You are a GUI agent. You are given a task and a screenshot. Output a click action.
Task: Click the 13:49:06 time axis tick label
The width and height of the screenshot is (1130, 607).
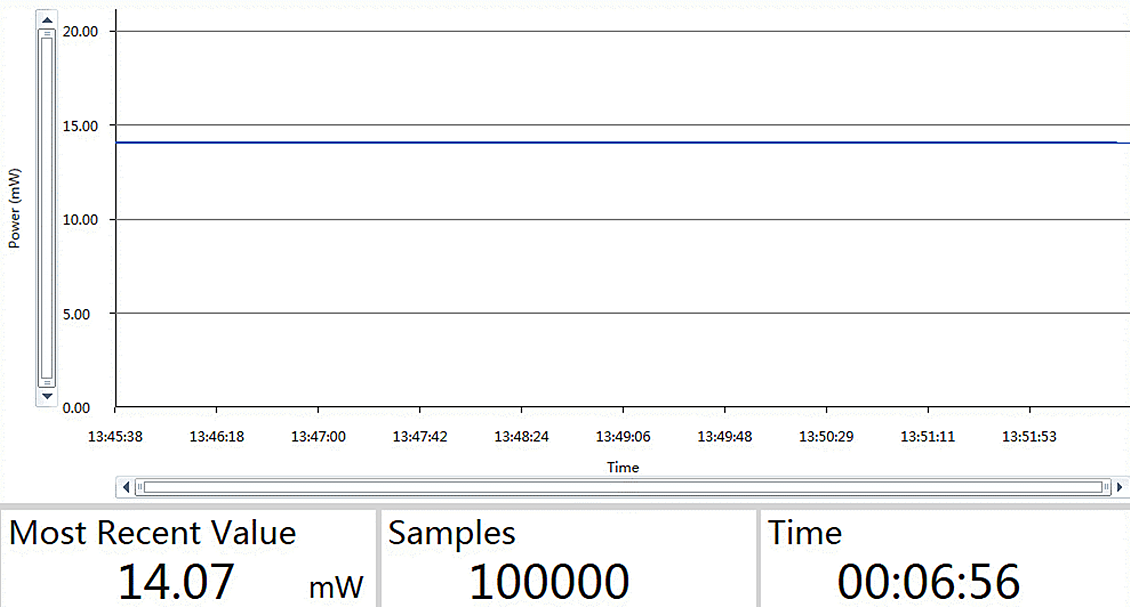click(623, 437)
